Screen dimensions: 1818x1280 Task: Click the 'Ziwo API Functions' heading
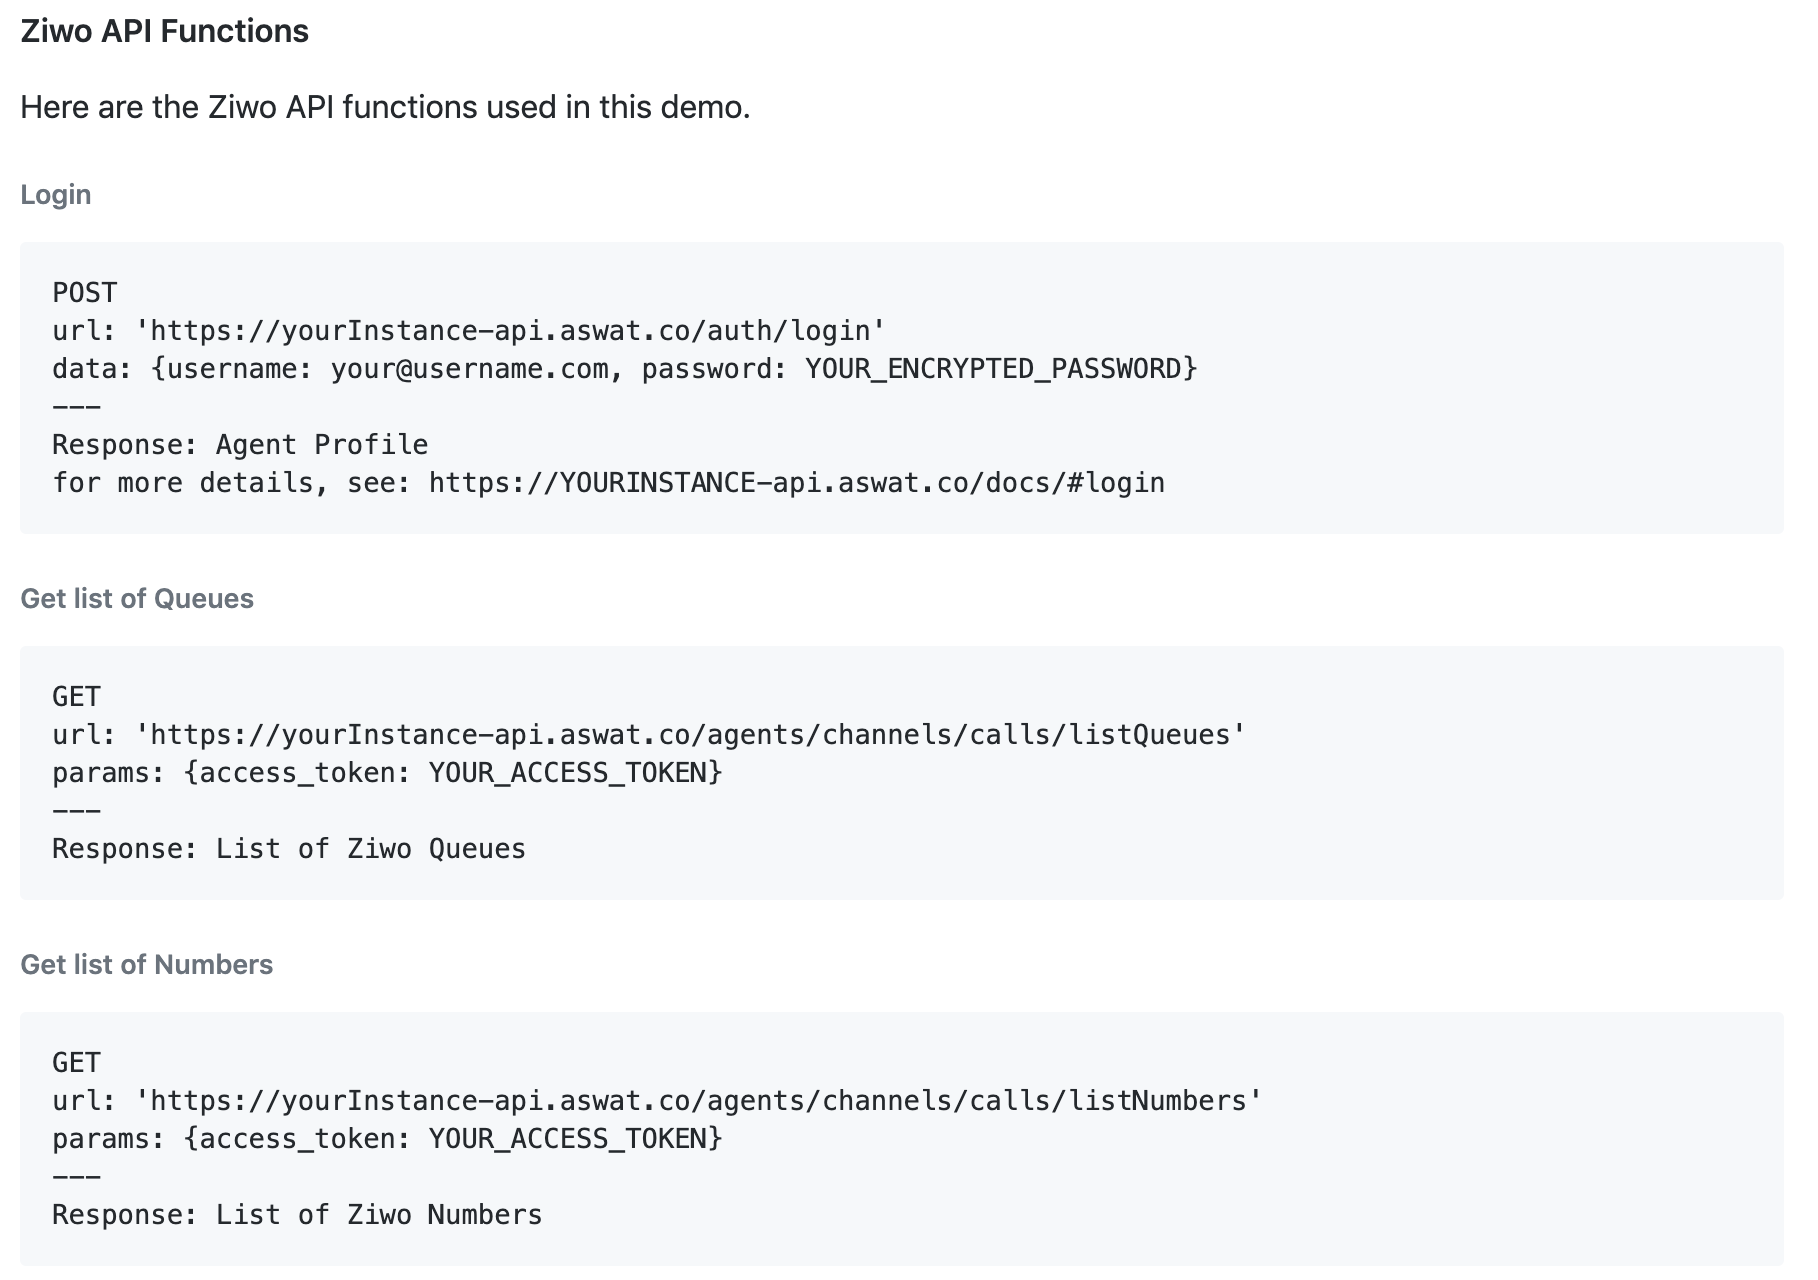click(165, 31)
